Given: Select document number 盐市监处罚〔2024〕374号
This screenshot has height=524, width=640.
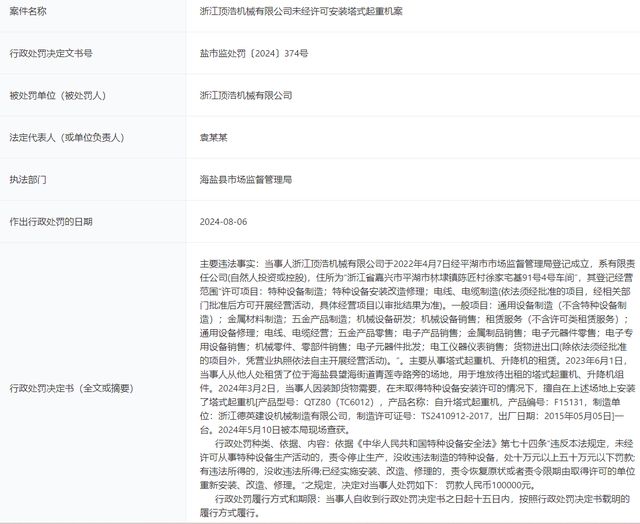Looking at the screenshot, I should [254, 53].
